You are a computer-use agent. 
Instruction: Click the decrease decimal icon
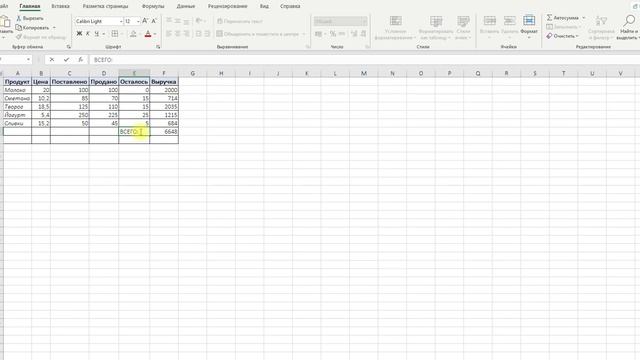[x=362, y=33]
